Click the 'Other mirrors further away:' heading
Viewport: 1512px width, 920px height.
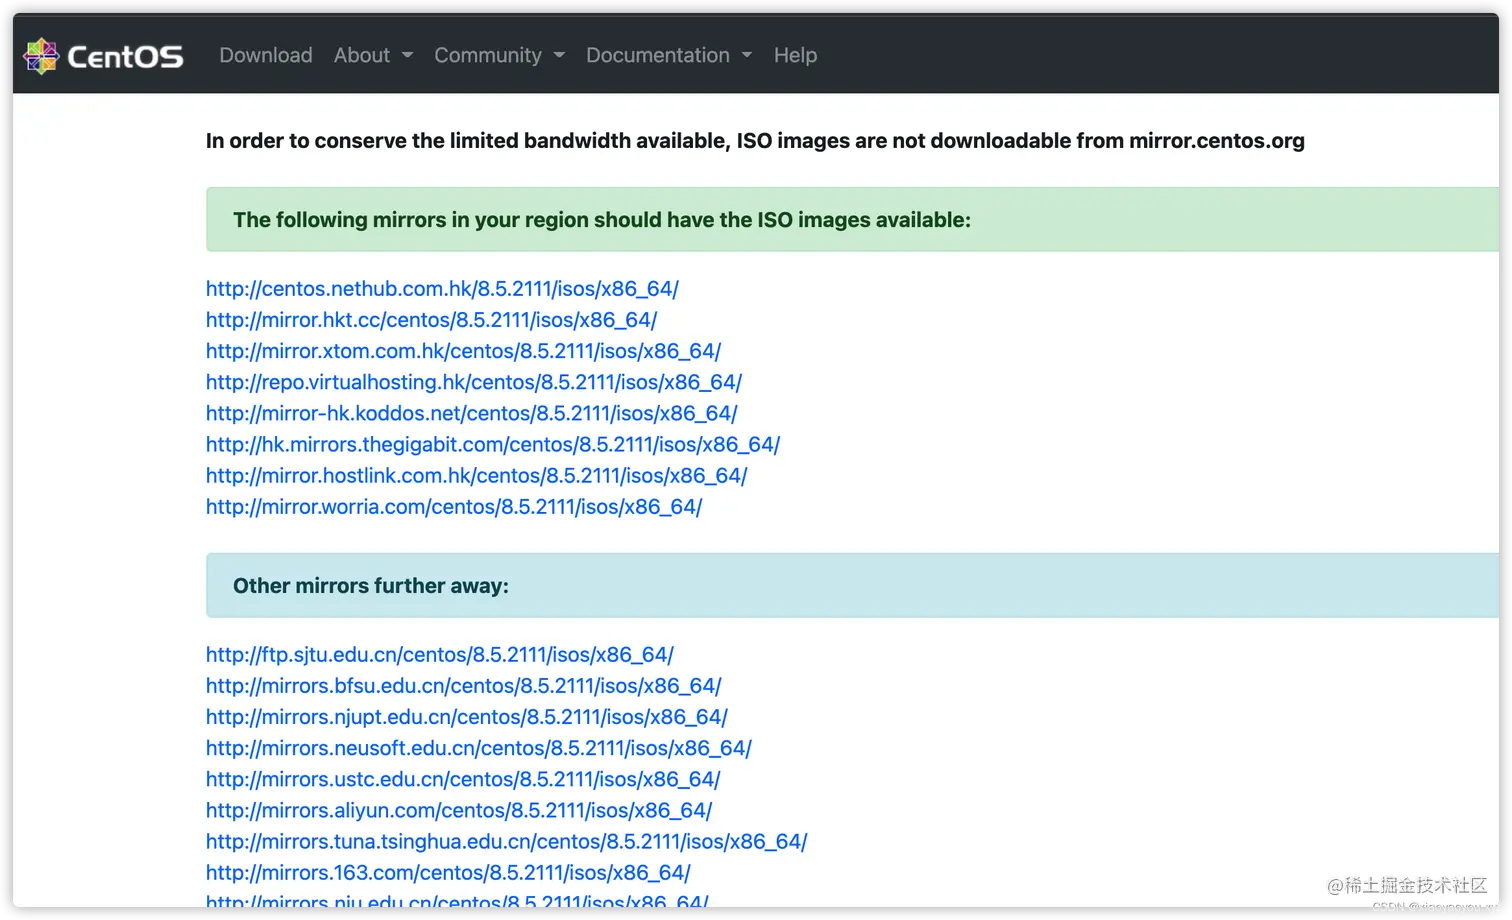pyautogui.click(x=371, y=586)
